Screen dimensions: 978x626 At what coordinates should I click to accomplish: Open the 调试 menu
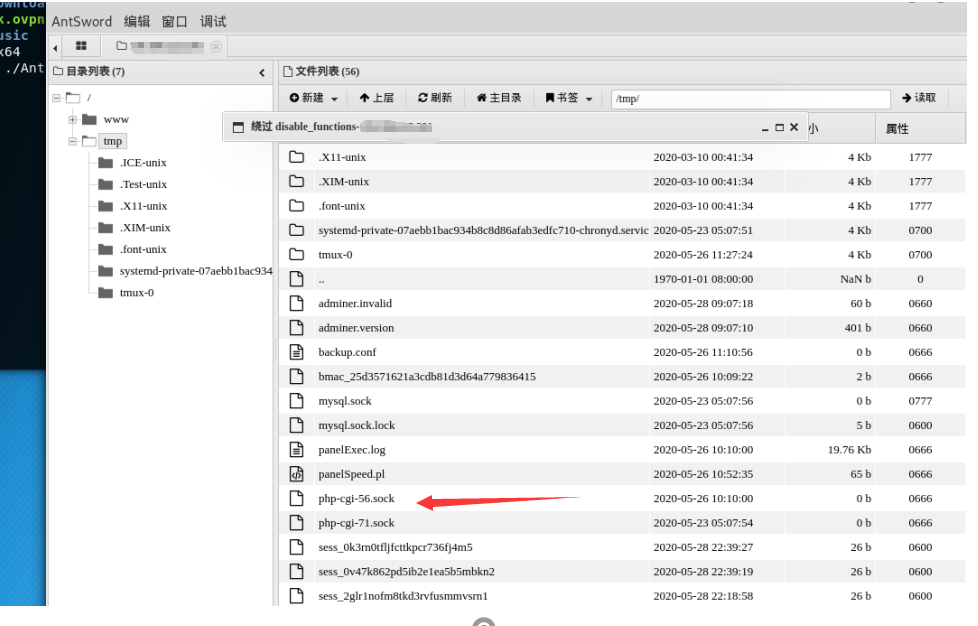click(213, 20)
